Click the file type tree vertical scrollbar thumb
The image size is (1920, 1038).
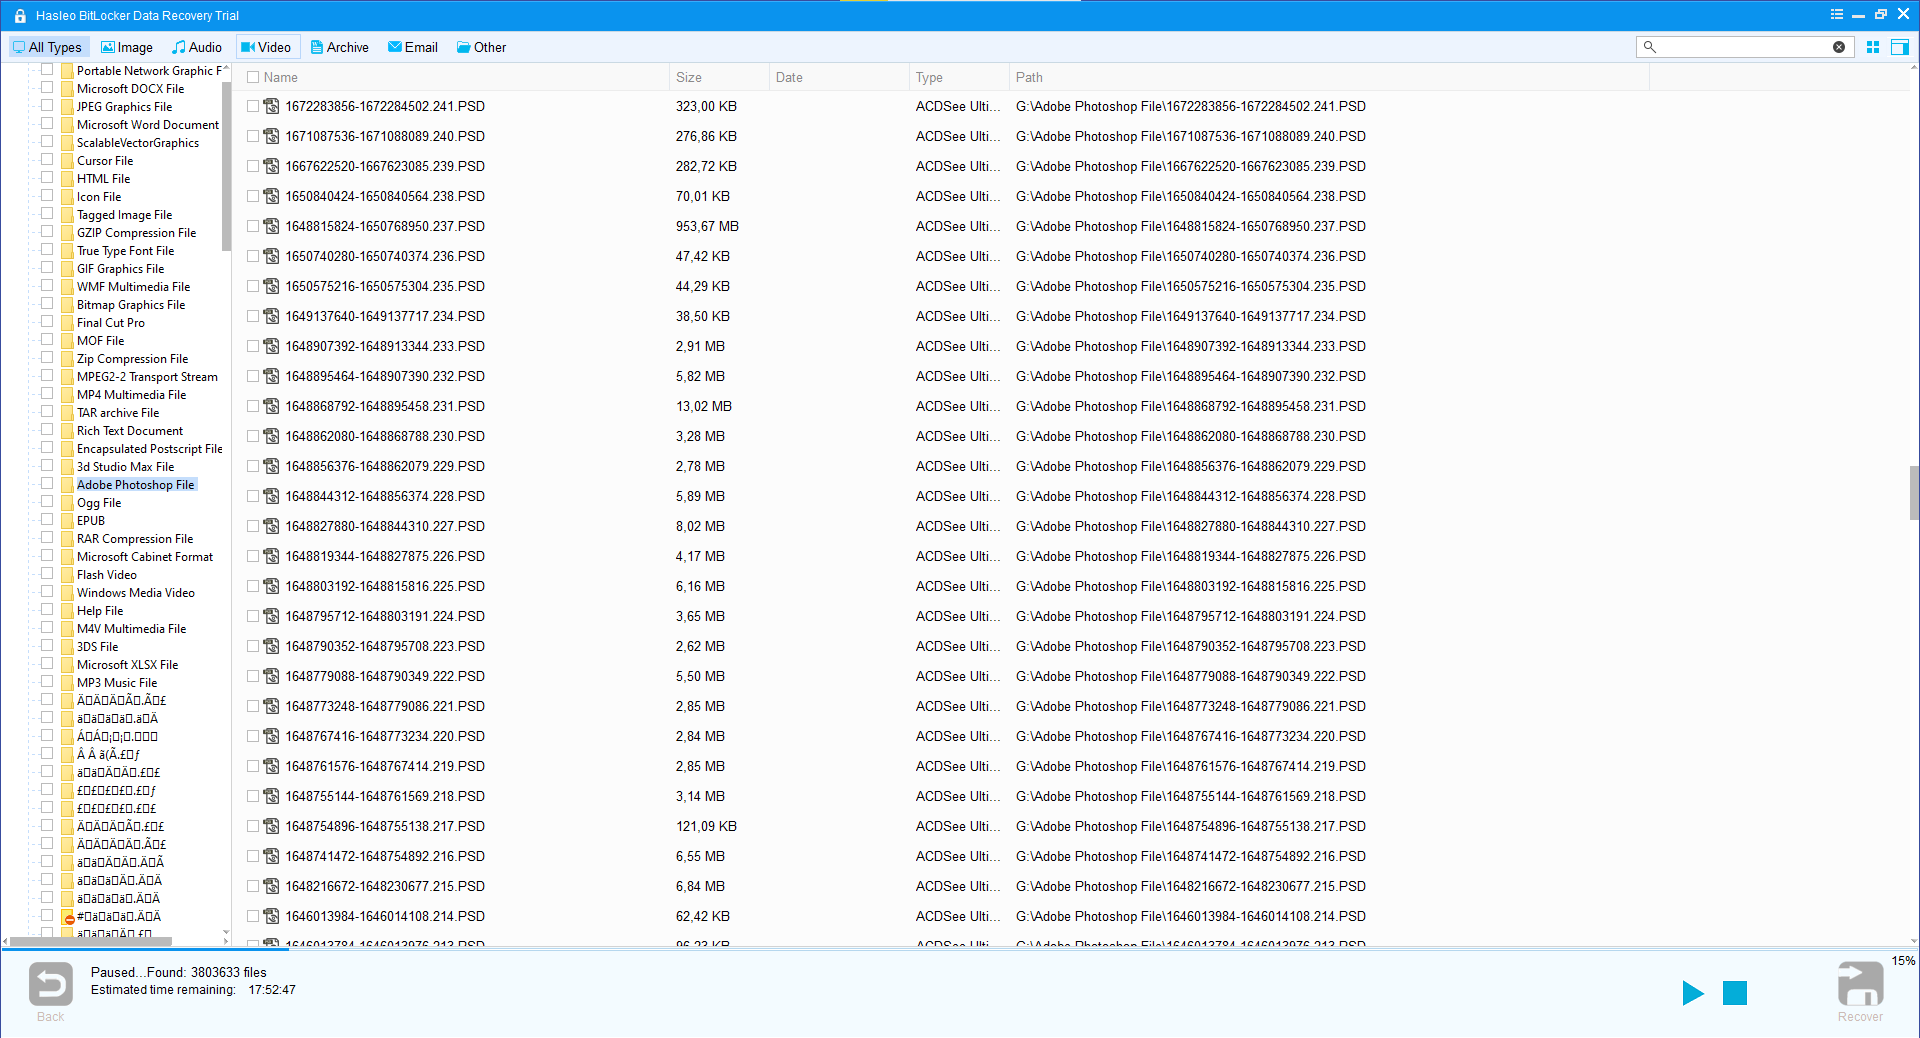[226, 165]
